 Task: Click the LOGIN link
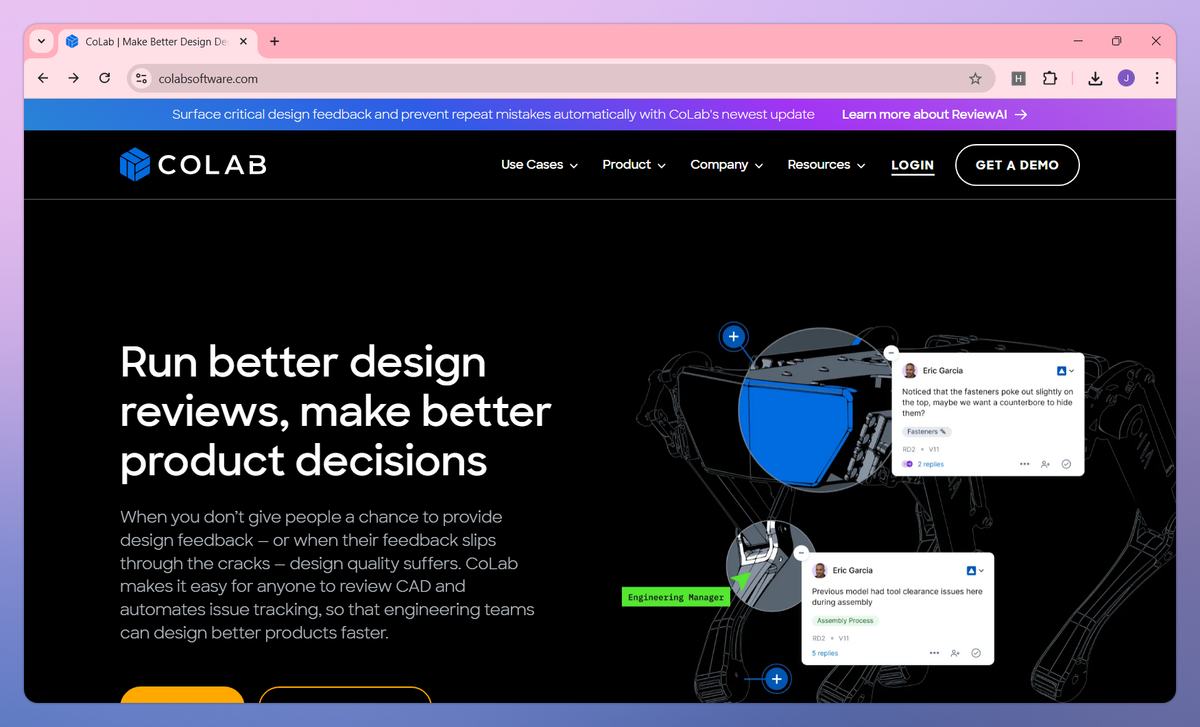912,166
